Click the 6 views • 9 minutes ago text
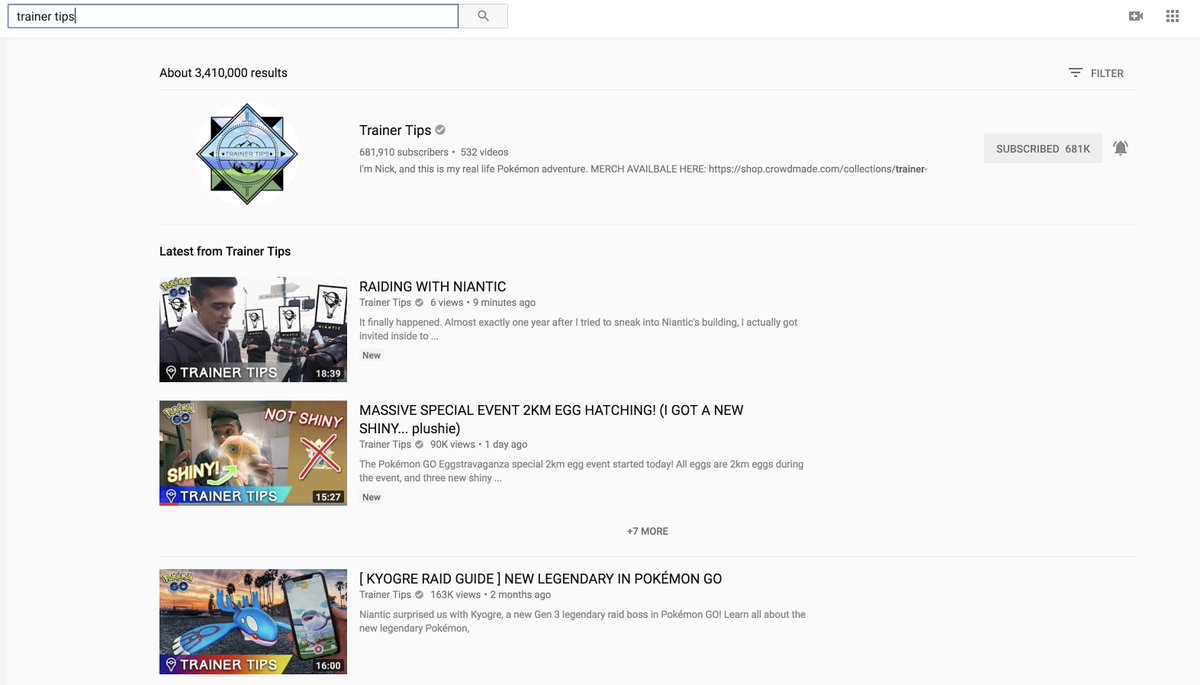 [x=483, y=302]
